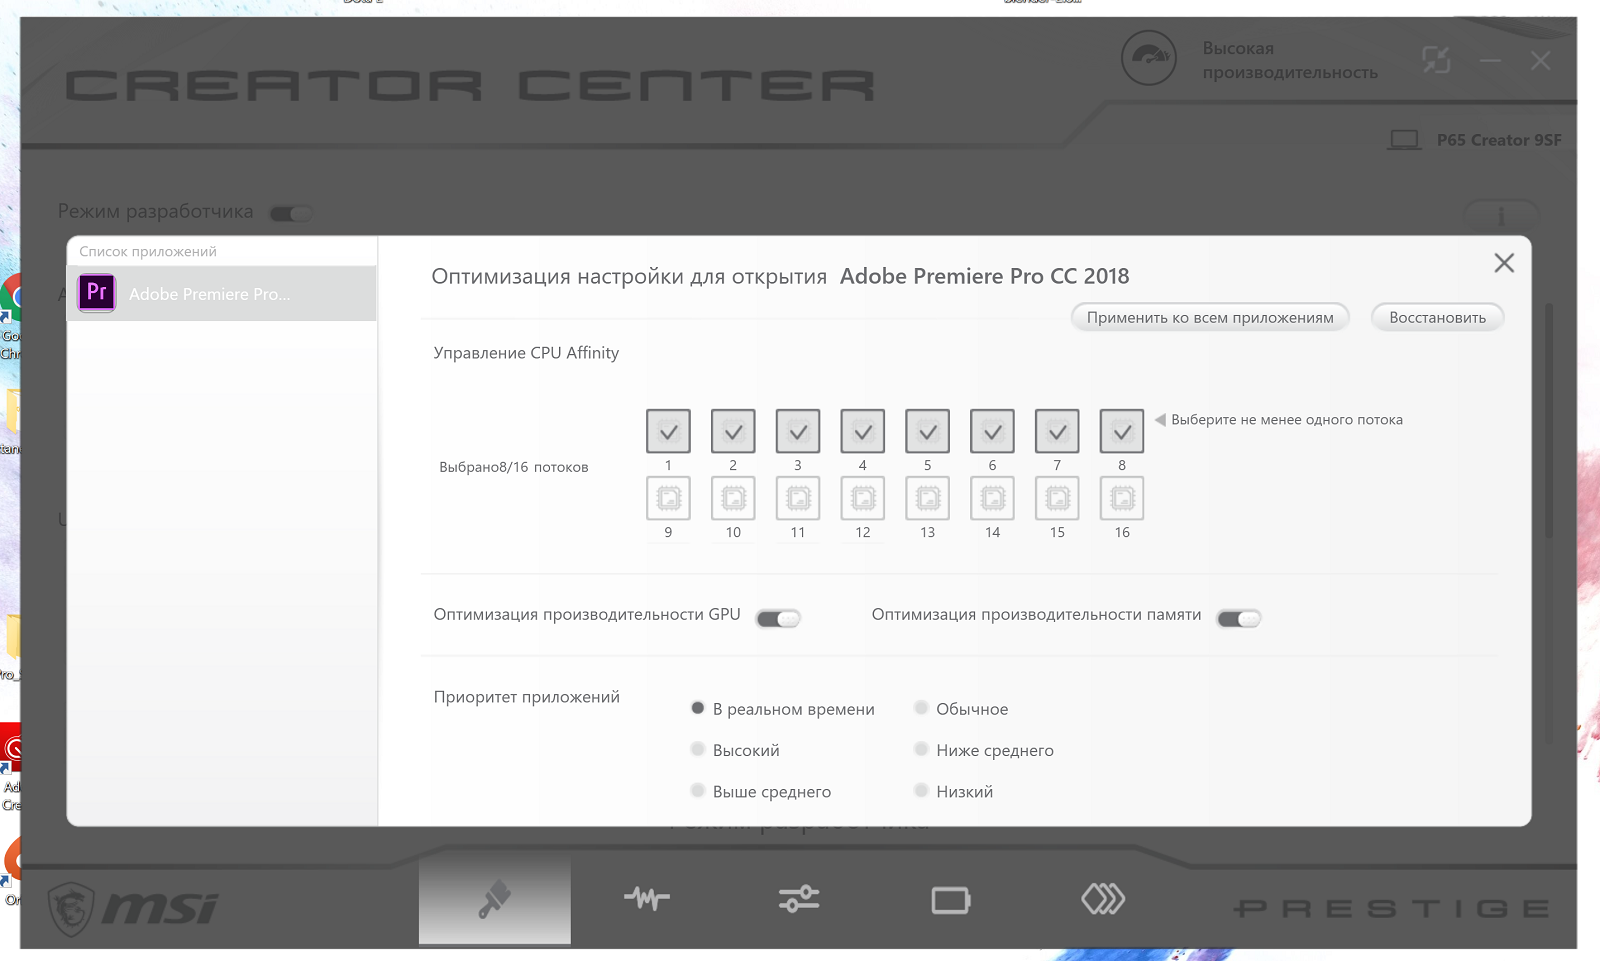Uncheck CPU thread 7 checkbox
This screenshot has height=961, width=1600.
point(1057,431)
